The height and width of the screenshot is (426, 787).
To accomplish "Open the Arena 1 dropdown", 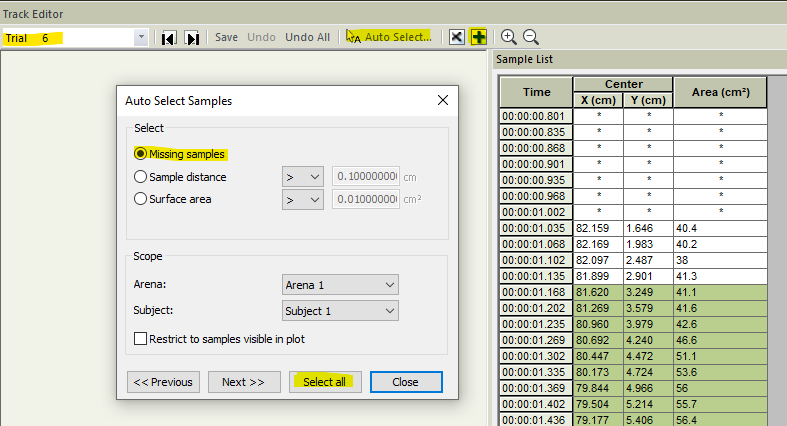I will (x=340, y=285).
